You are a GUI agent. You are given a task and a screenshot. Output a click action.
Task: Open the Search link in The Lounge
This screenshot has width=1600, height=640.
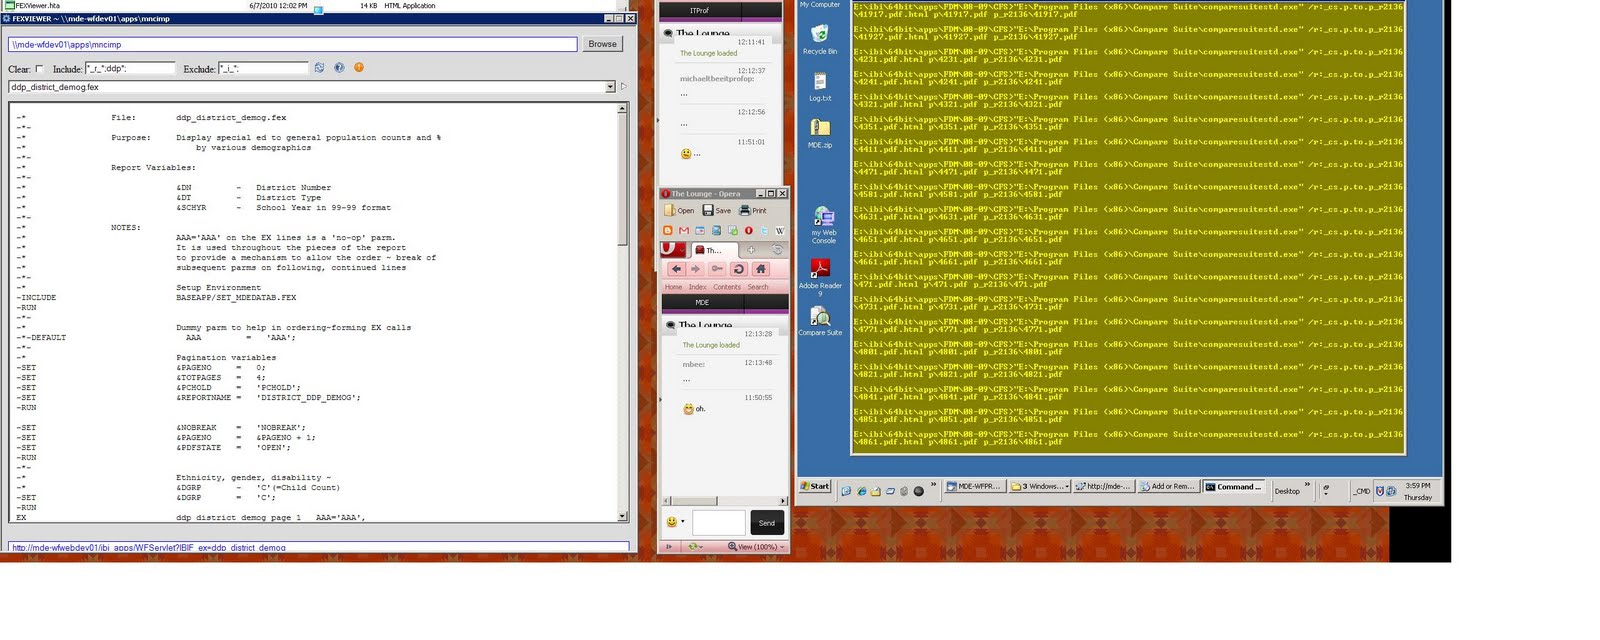758,287
